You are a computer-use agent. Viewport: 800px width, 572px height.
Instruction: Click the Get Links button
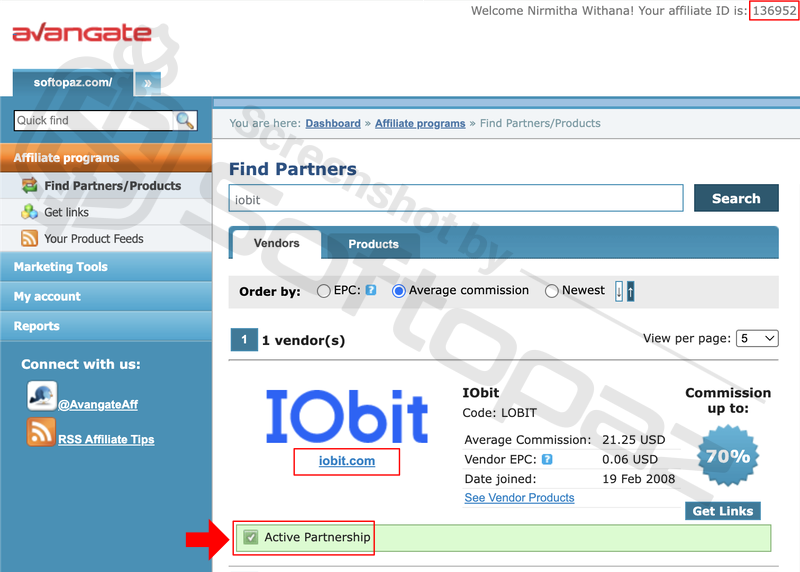click(x=723, y=511)
